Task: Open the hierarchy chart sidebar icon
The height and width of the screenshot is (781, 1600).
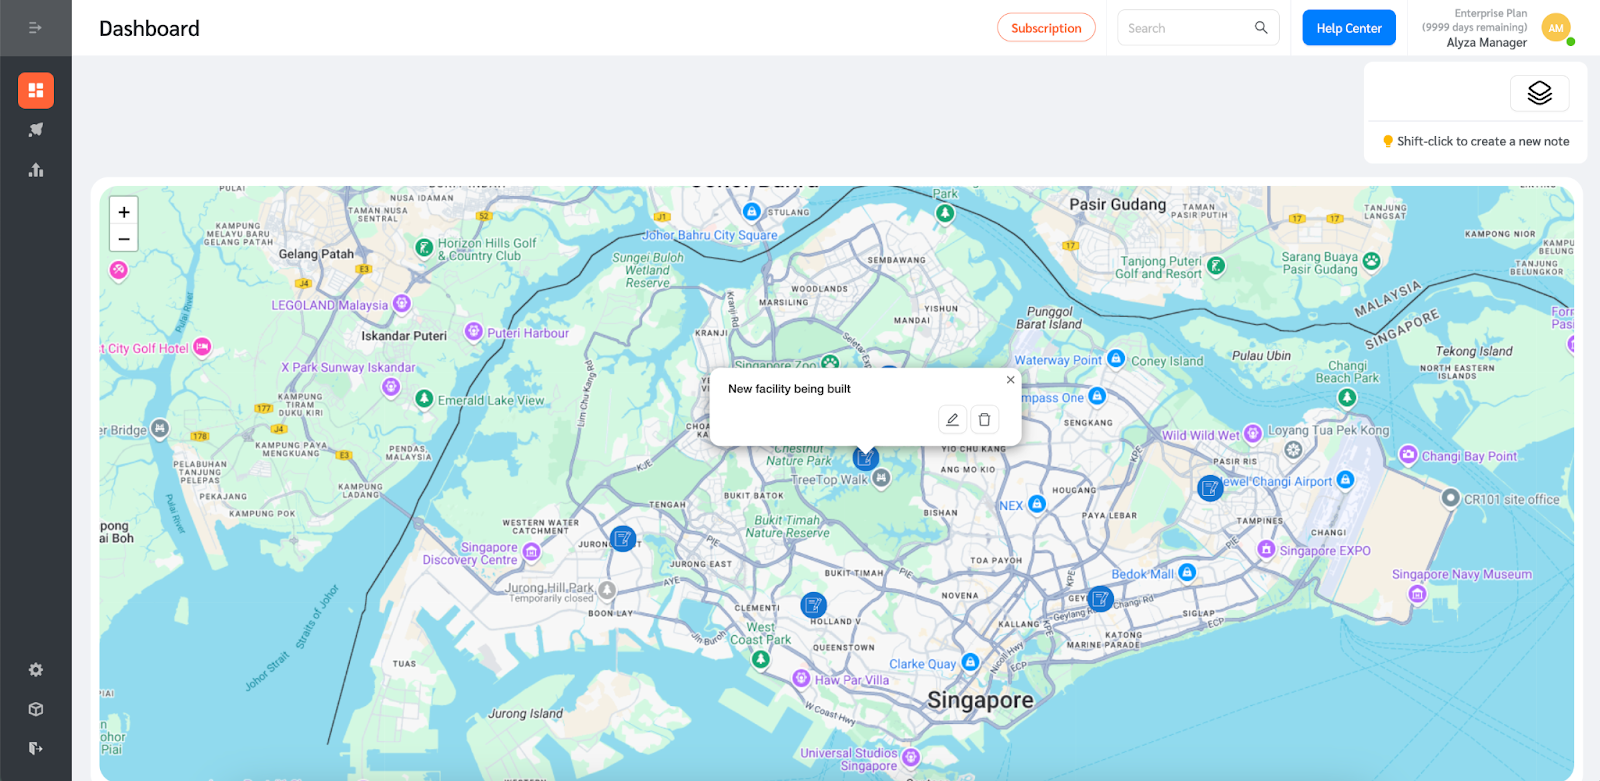Action: click(x=36, y=170)
